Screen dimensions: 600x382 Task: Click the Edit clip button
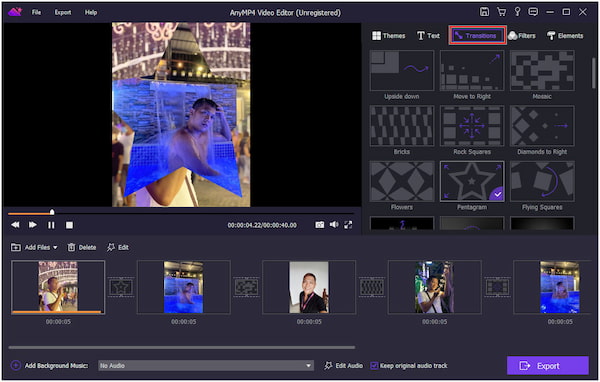118,248
